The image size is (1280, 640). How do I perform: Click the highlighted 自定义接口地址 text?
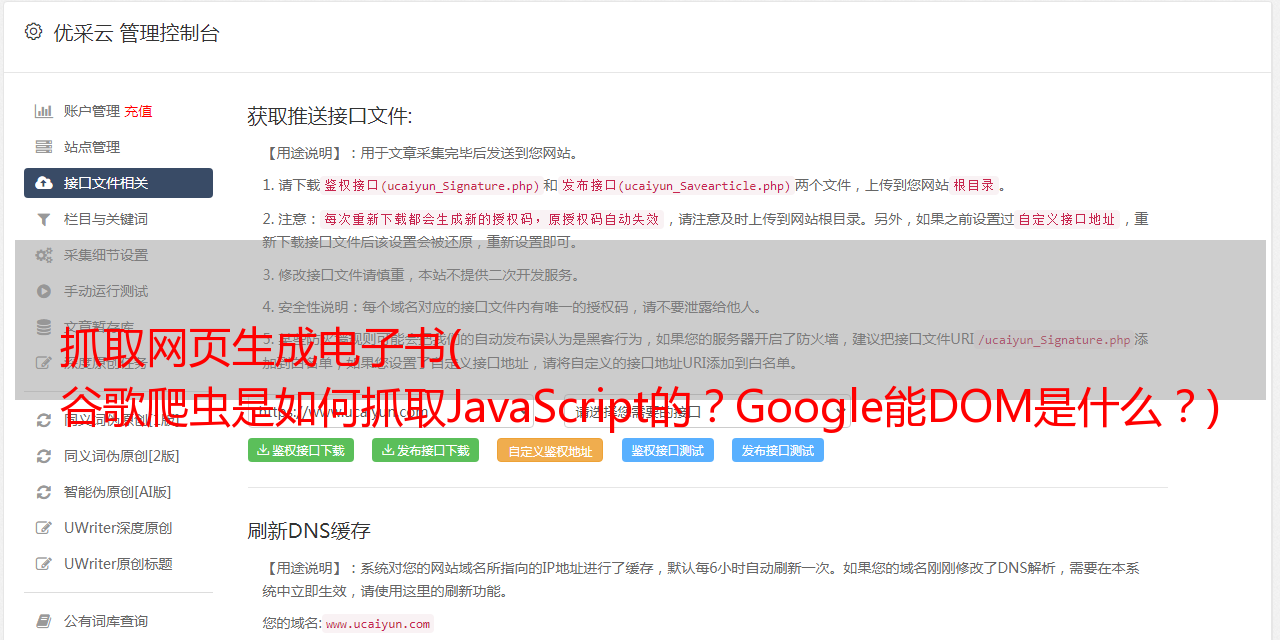1067,219
